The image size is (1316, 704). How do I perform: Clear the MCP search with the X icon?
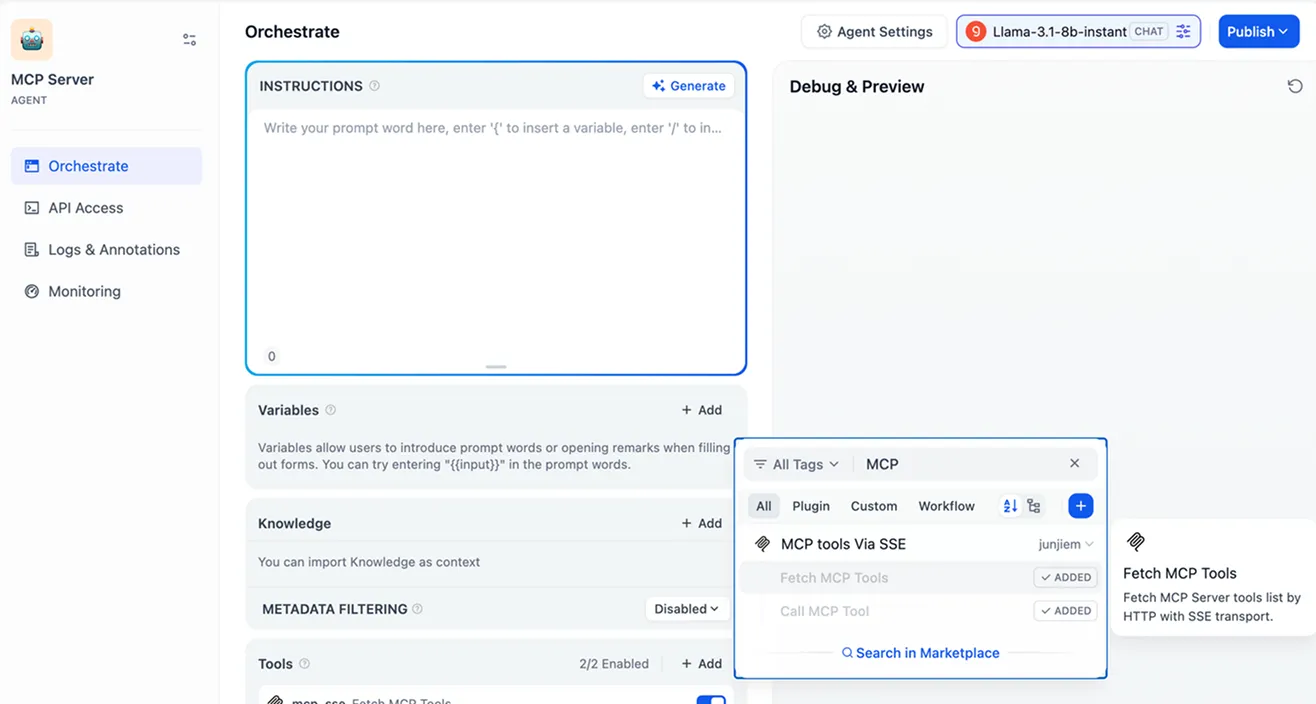(1075, 464)
